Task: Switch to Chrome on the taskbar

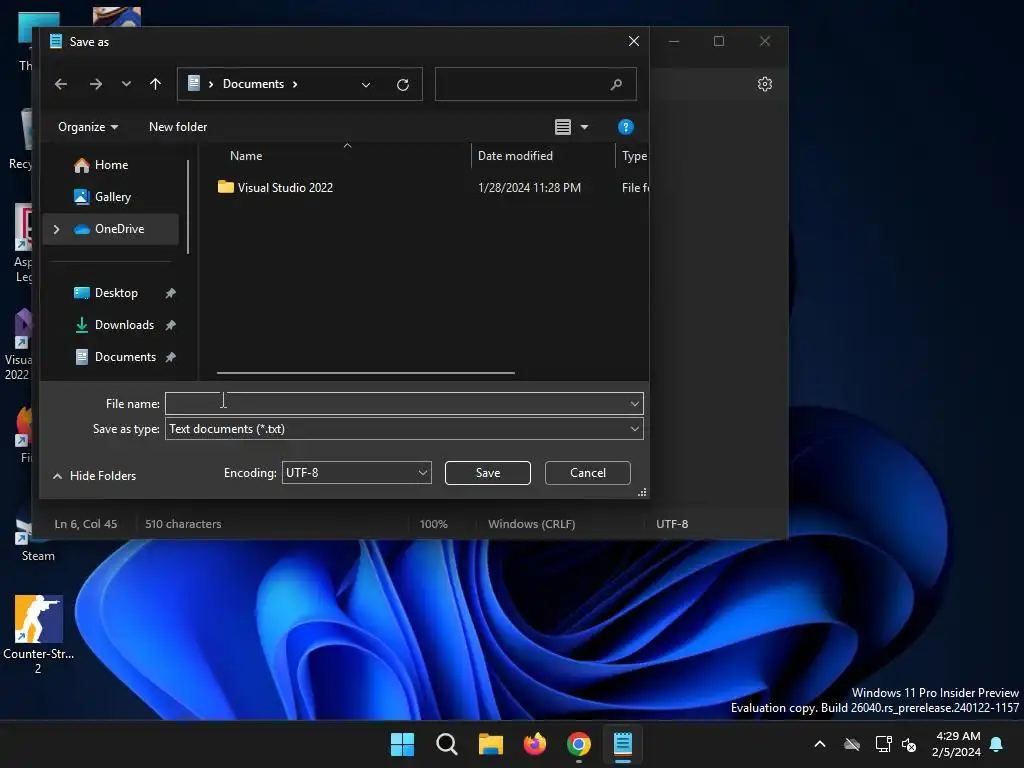Action: (x=579, y=744)
